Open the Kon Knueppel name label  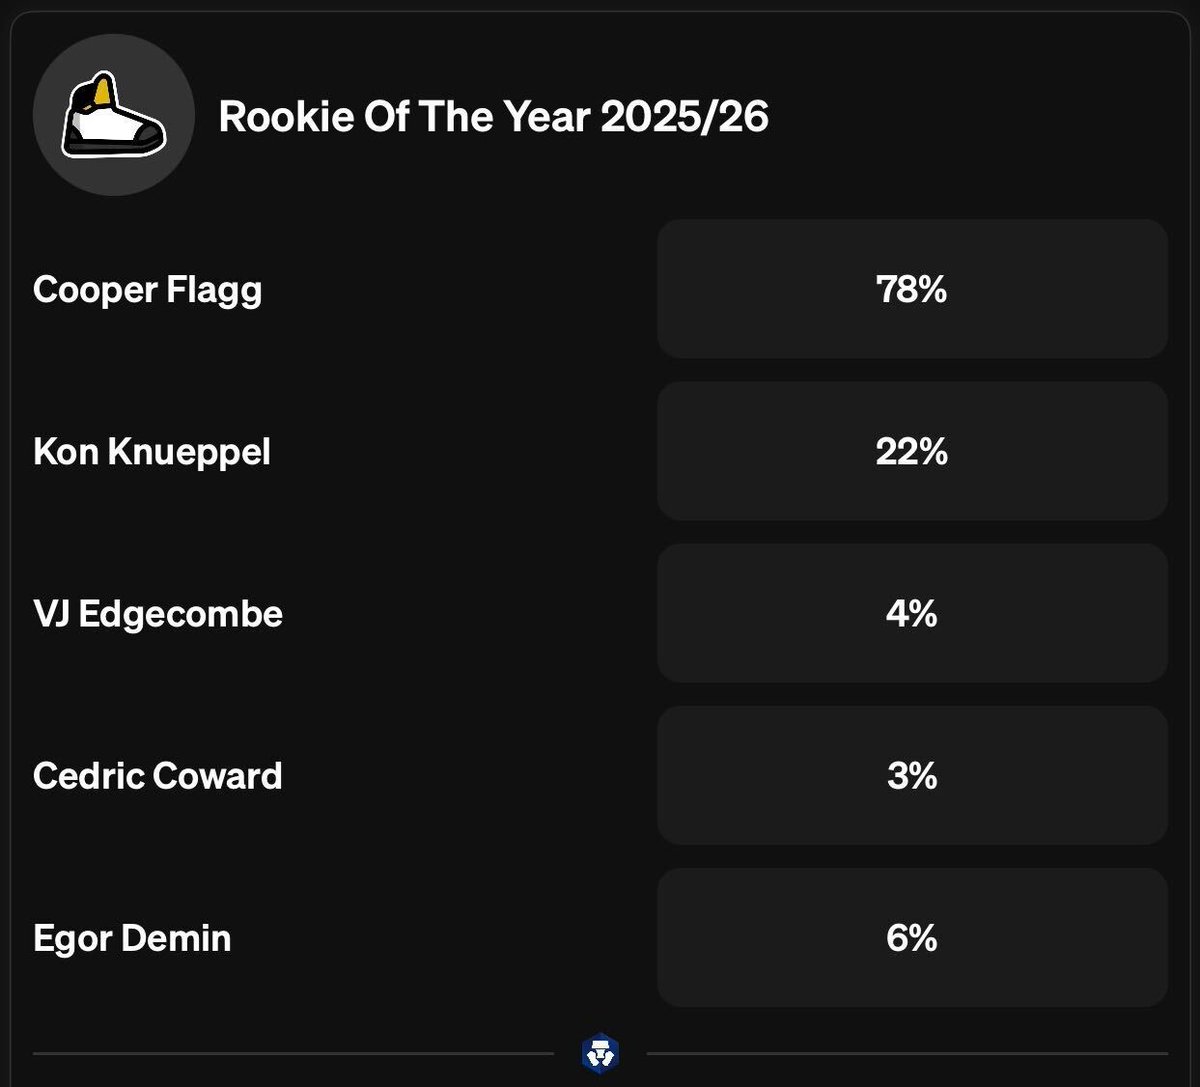(151, 452)
